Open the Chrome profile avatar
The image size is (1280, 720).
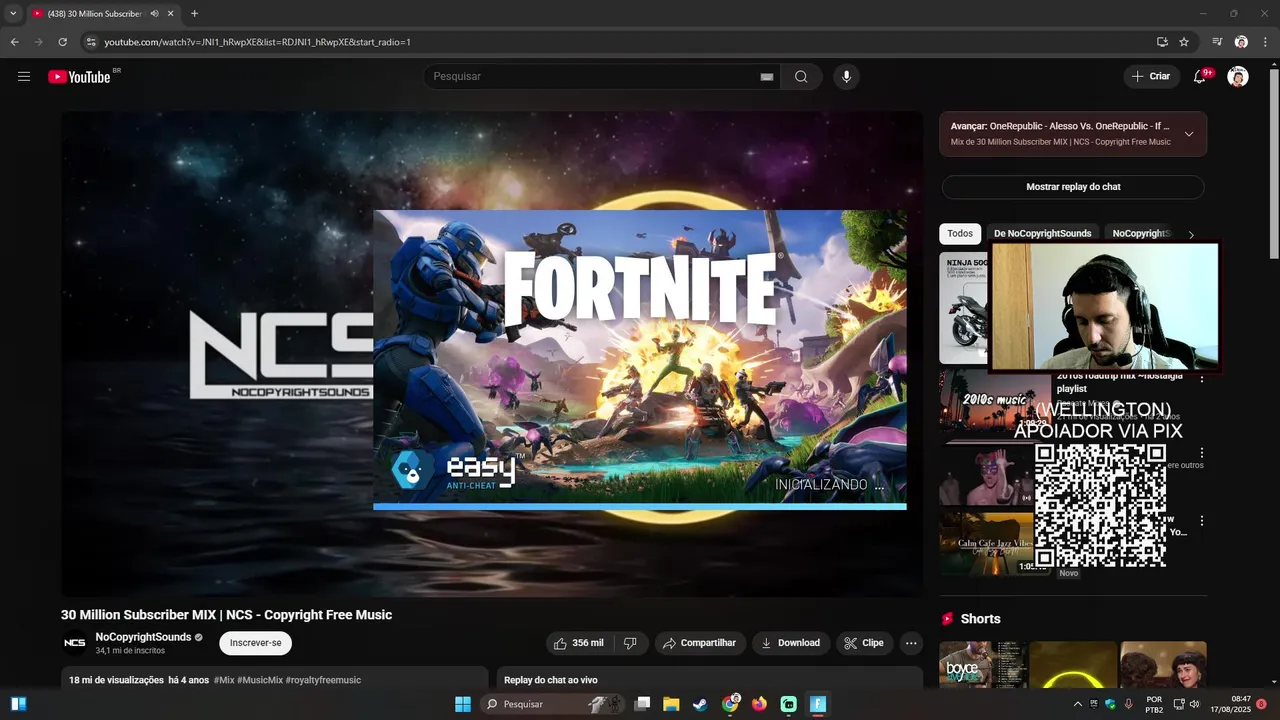pyautogui.click(x=1241, y=42)
